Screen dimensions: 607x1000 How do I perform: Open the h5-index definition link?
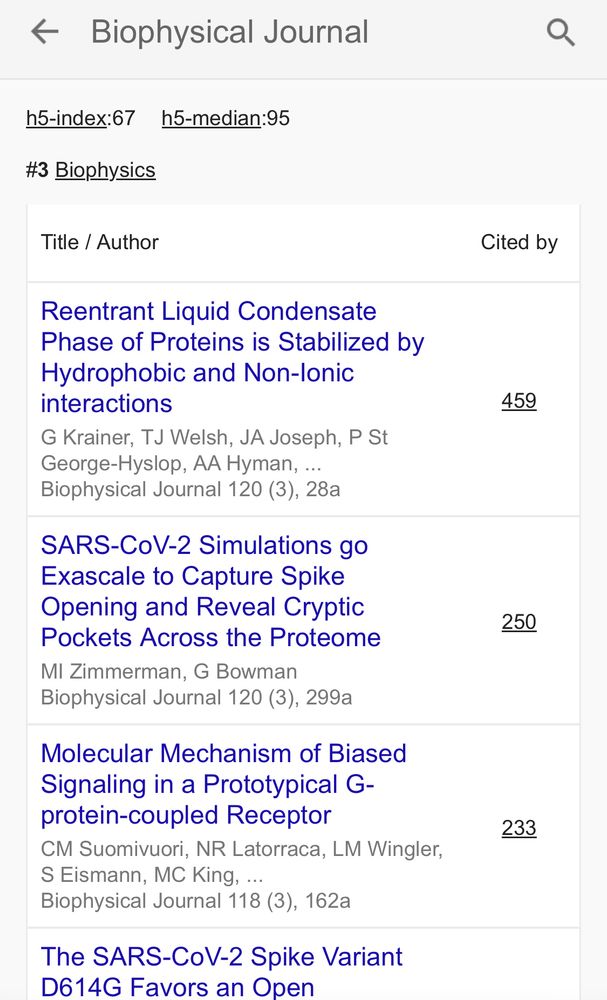pos(66,118)
